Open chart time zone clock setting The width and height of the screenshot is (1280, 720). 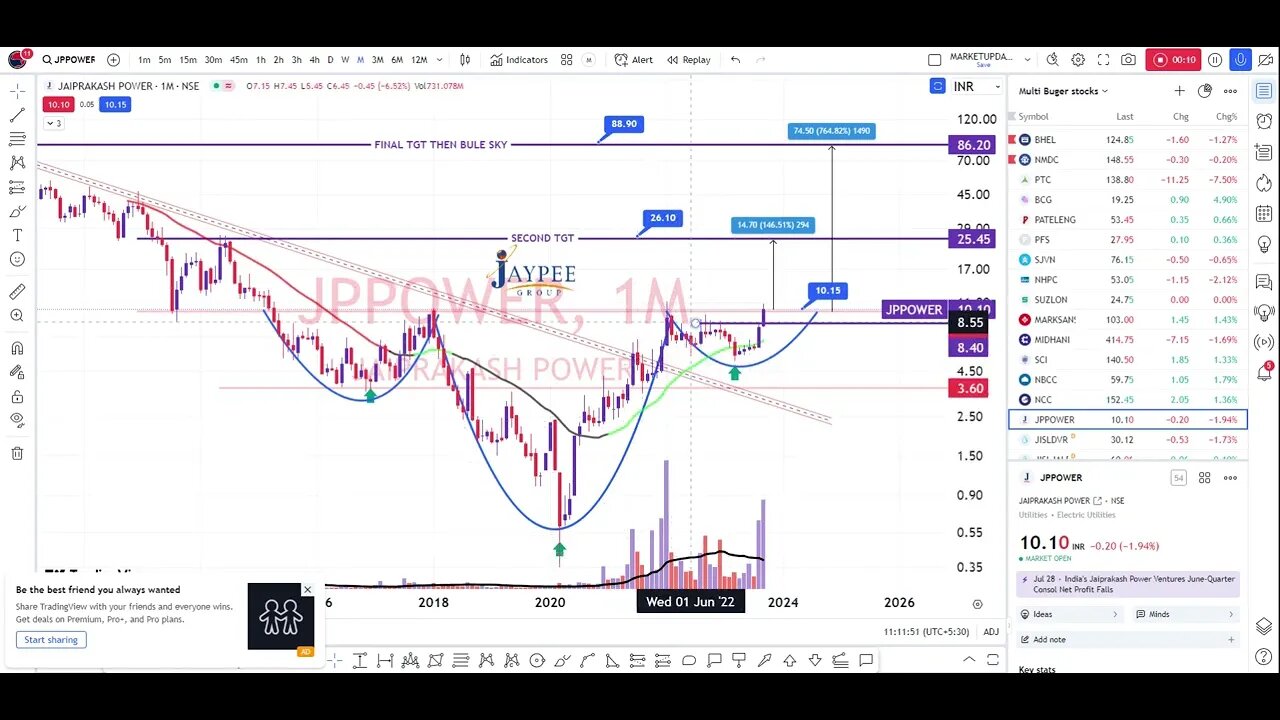pyautogui.click(x=928, y=632)
